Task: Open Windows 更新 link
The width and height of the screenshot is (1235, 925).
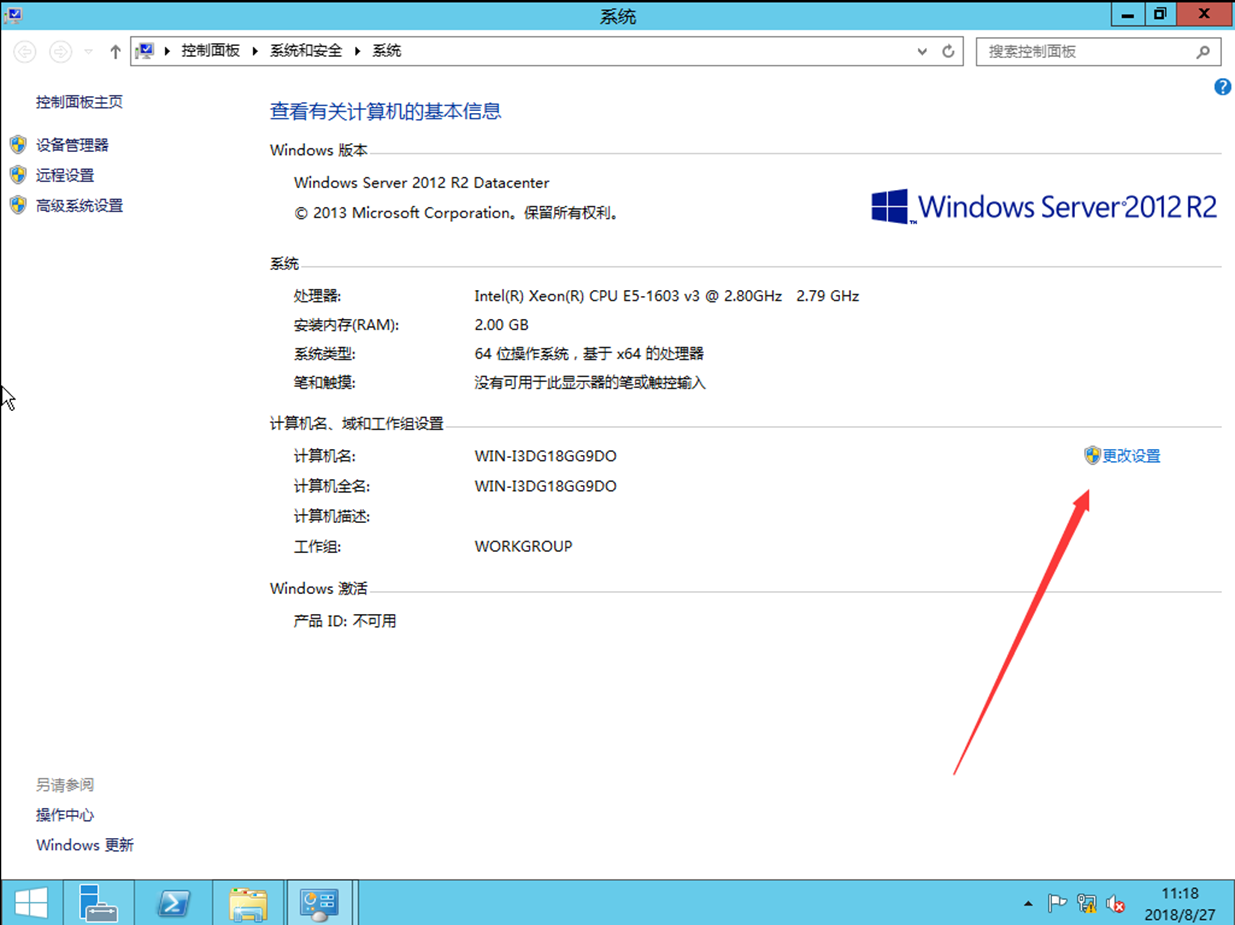Action: tap(85, 845)
